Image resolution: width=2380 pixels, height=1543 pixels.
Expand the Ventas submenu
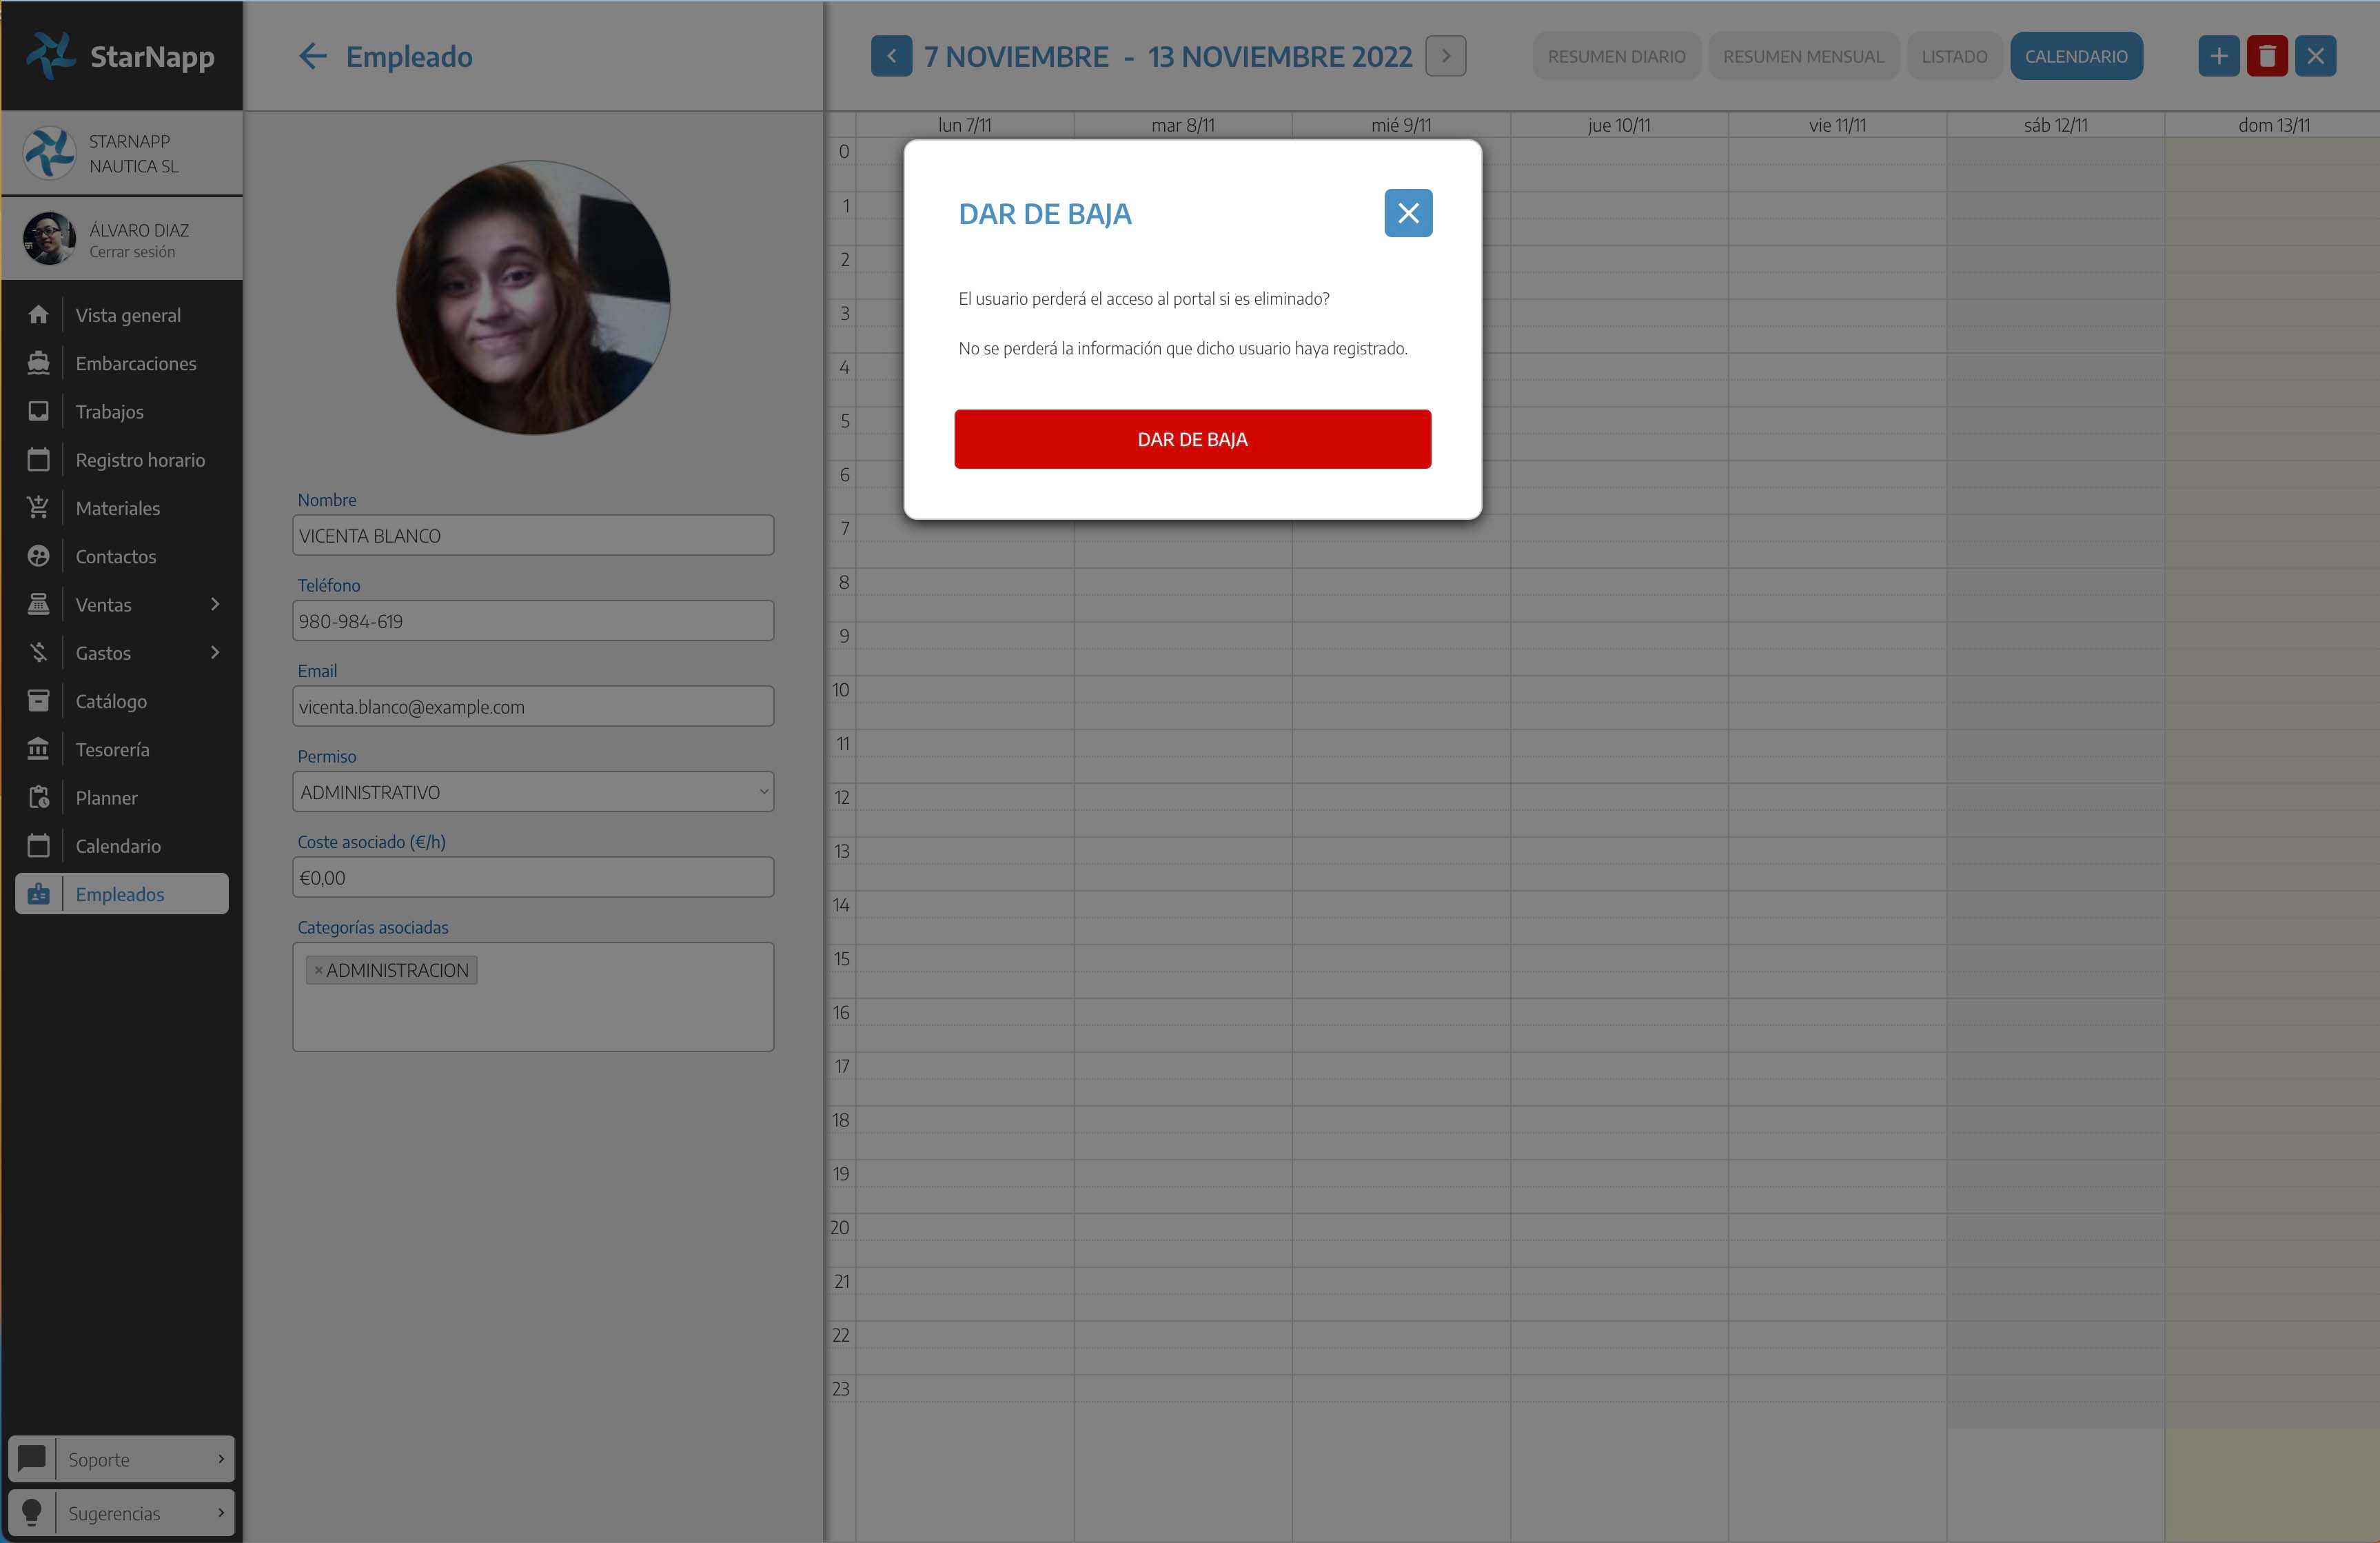click(214, 605)
